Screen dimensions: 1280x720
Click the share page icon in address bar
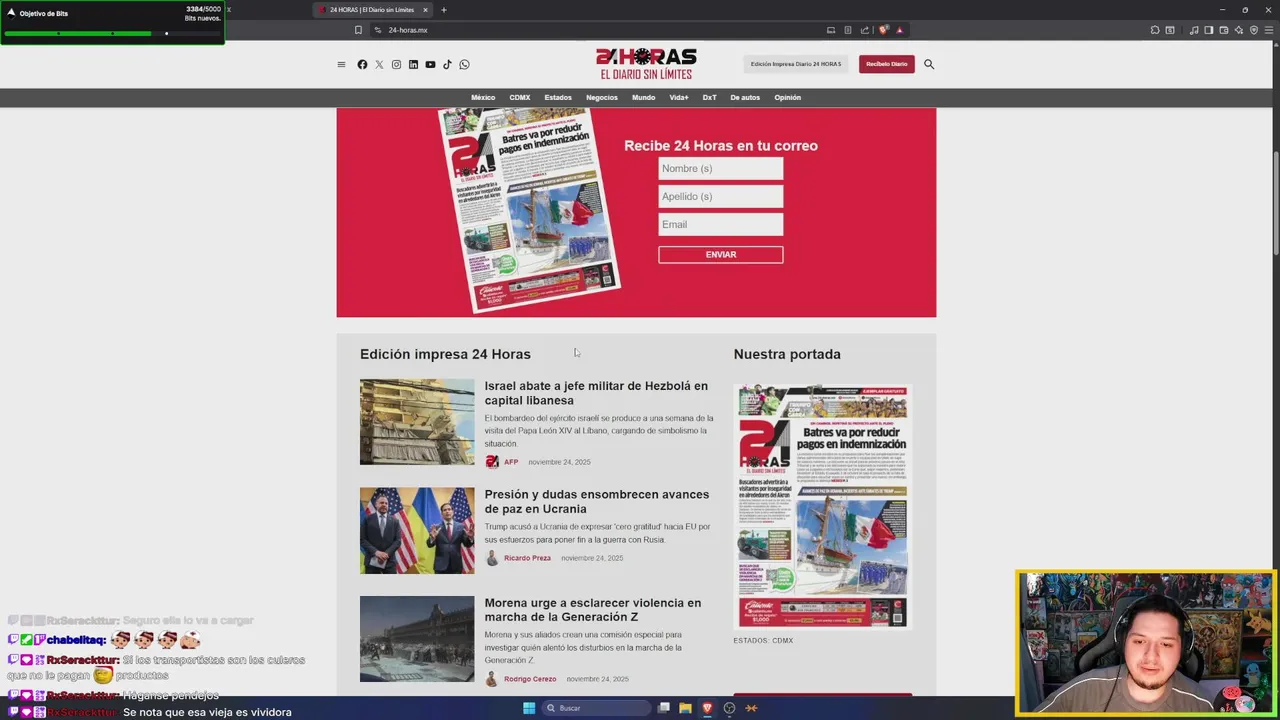pos(865,30)
